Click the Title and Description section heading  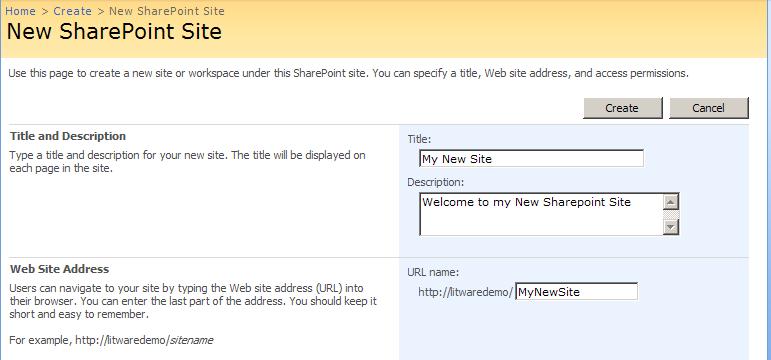68,136
